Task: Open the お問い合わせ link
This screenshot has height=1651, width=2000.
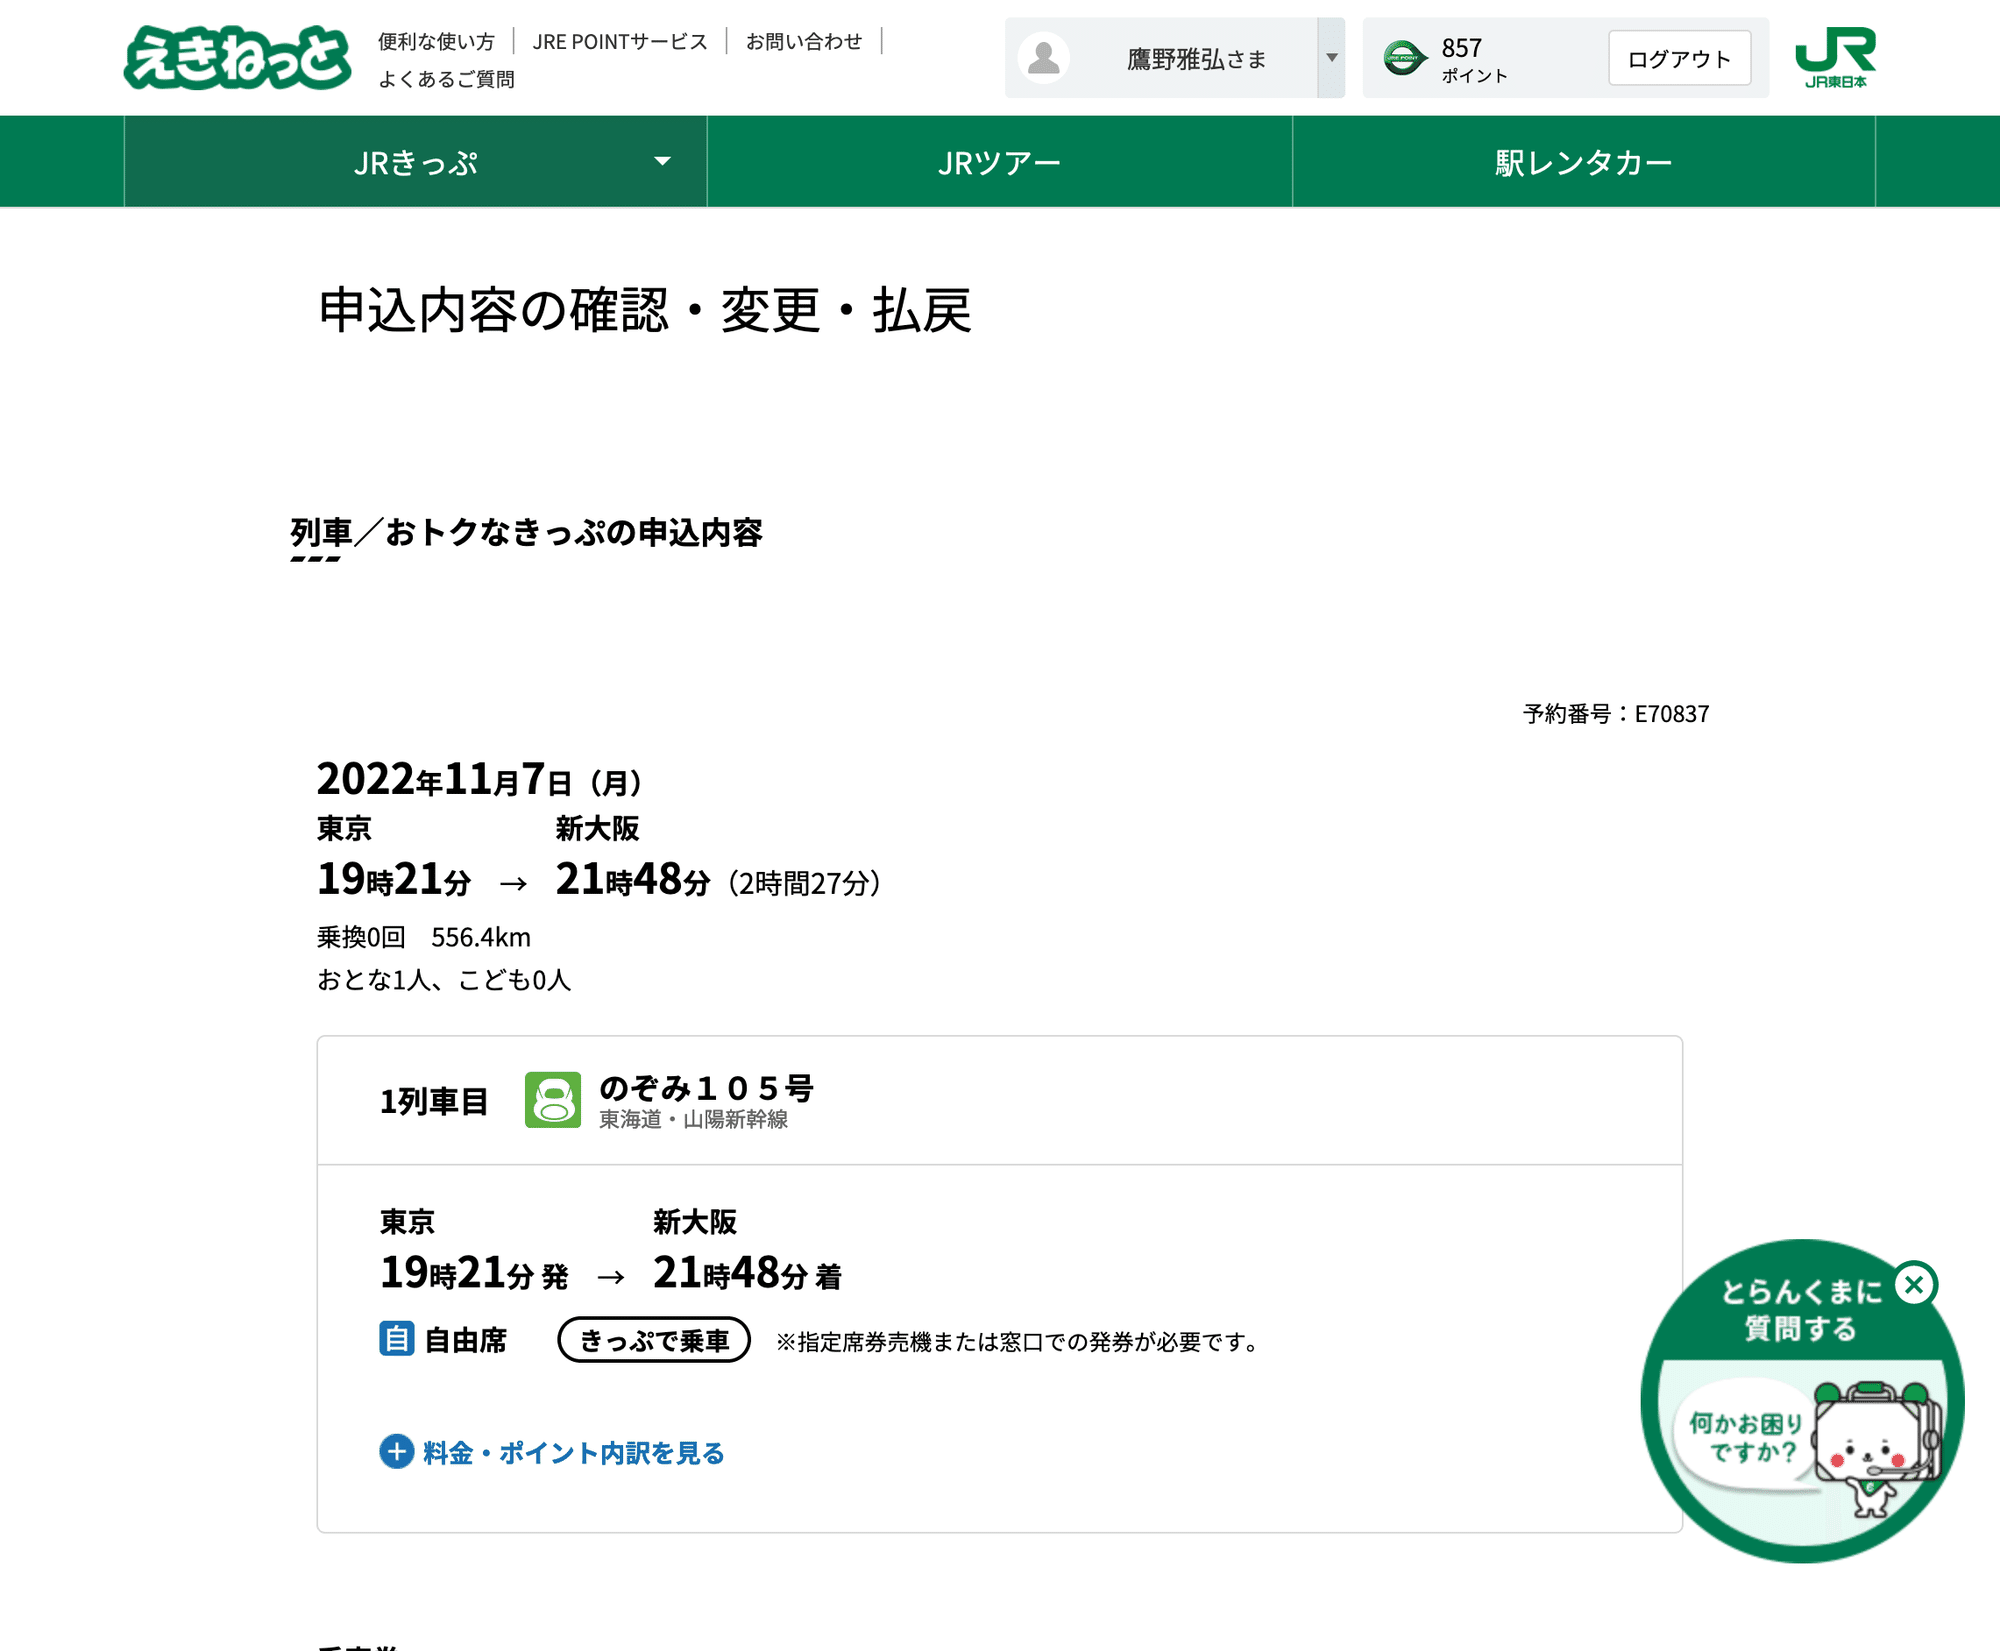Action: pos(804,40)
